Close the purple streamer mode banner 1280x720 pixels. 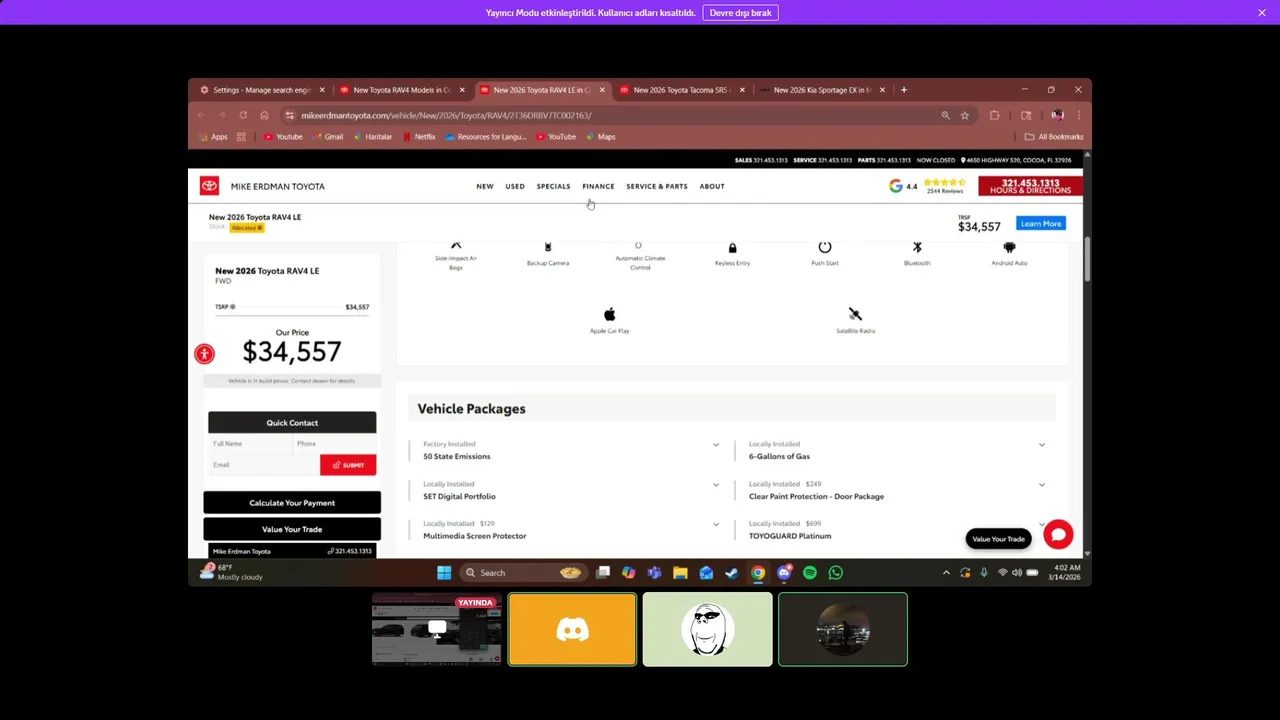click(x=1262, y=13)
